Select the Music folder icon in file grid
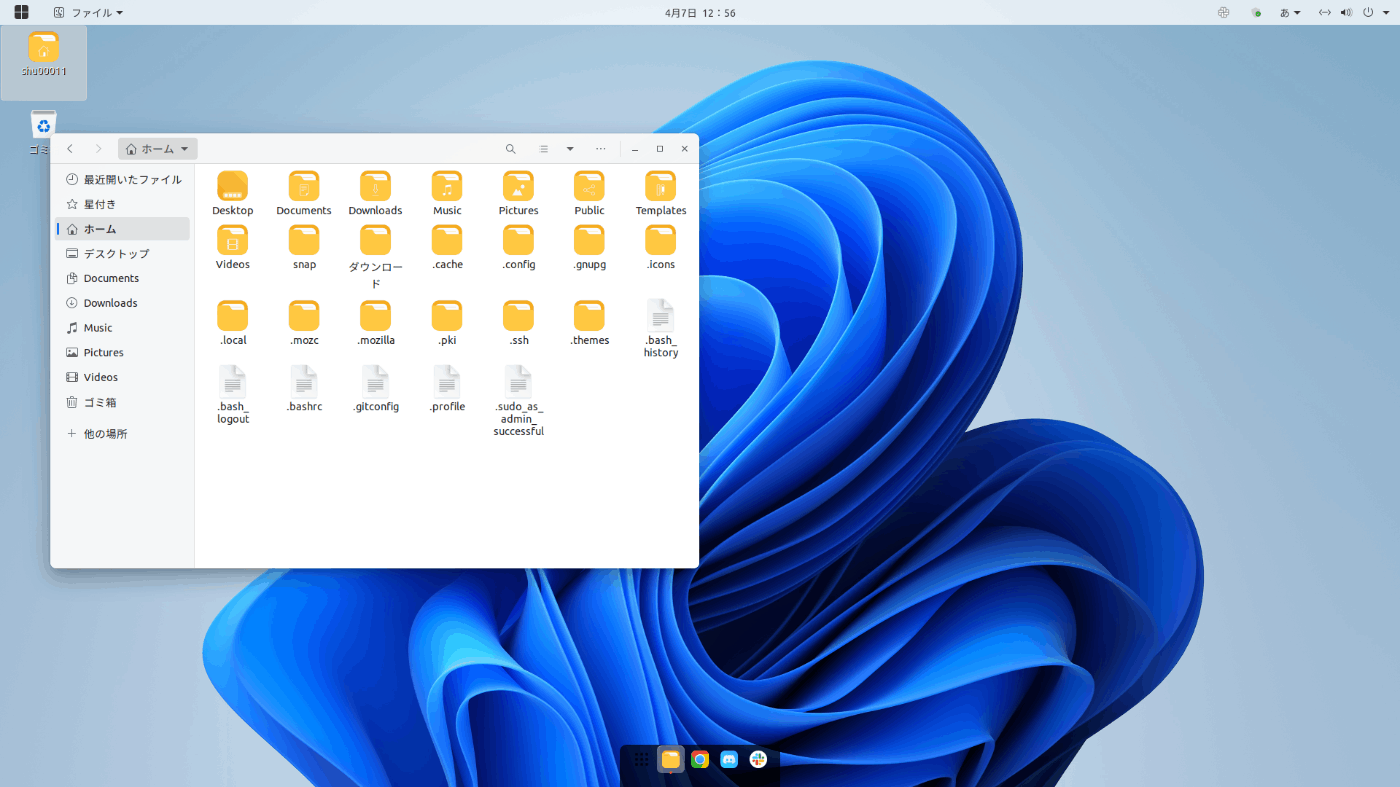This screenshot has height=787, width=1400. [x=447, y=186]
